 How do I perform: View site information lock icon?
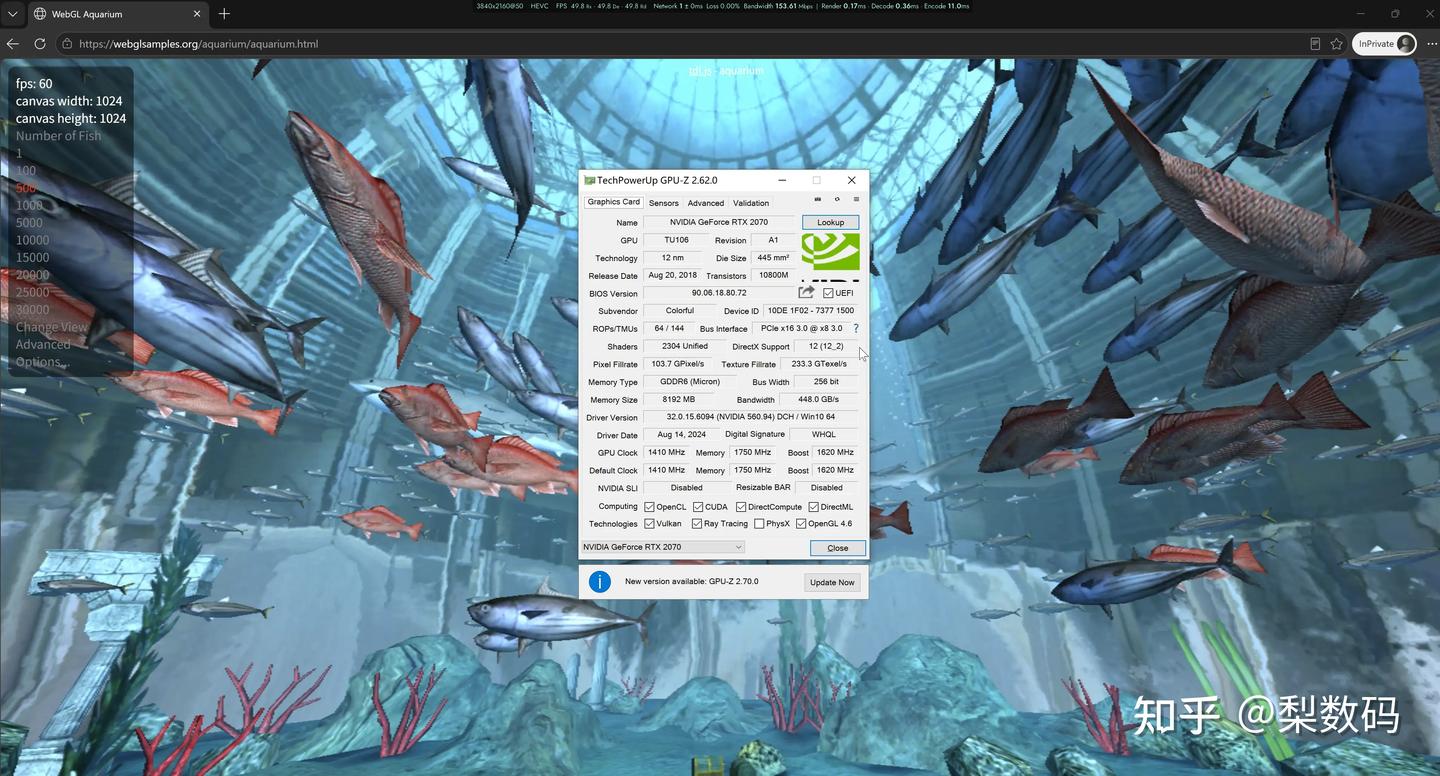67,44
